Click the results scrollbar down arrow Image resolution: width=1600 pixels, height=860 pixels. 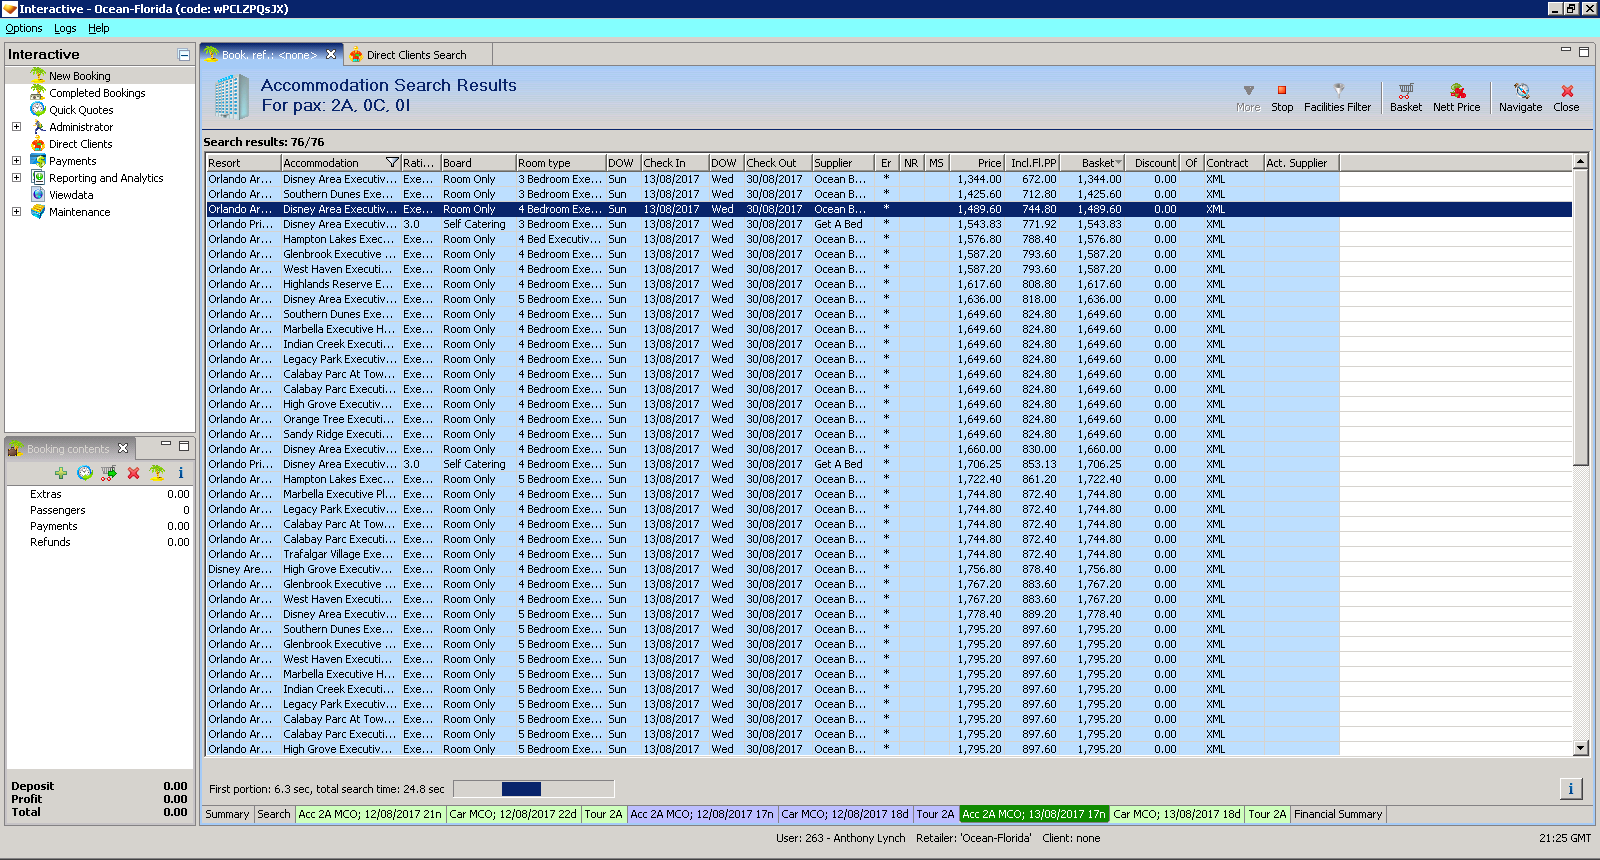click(1580, 748)
